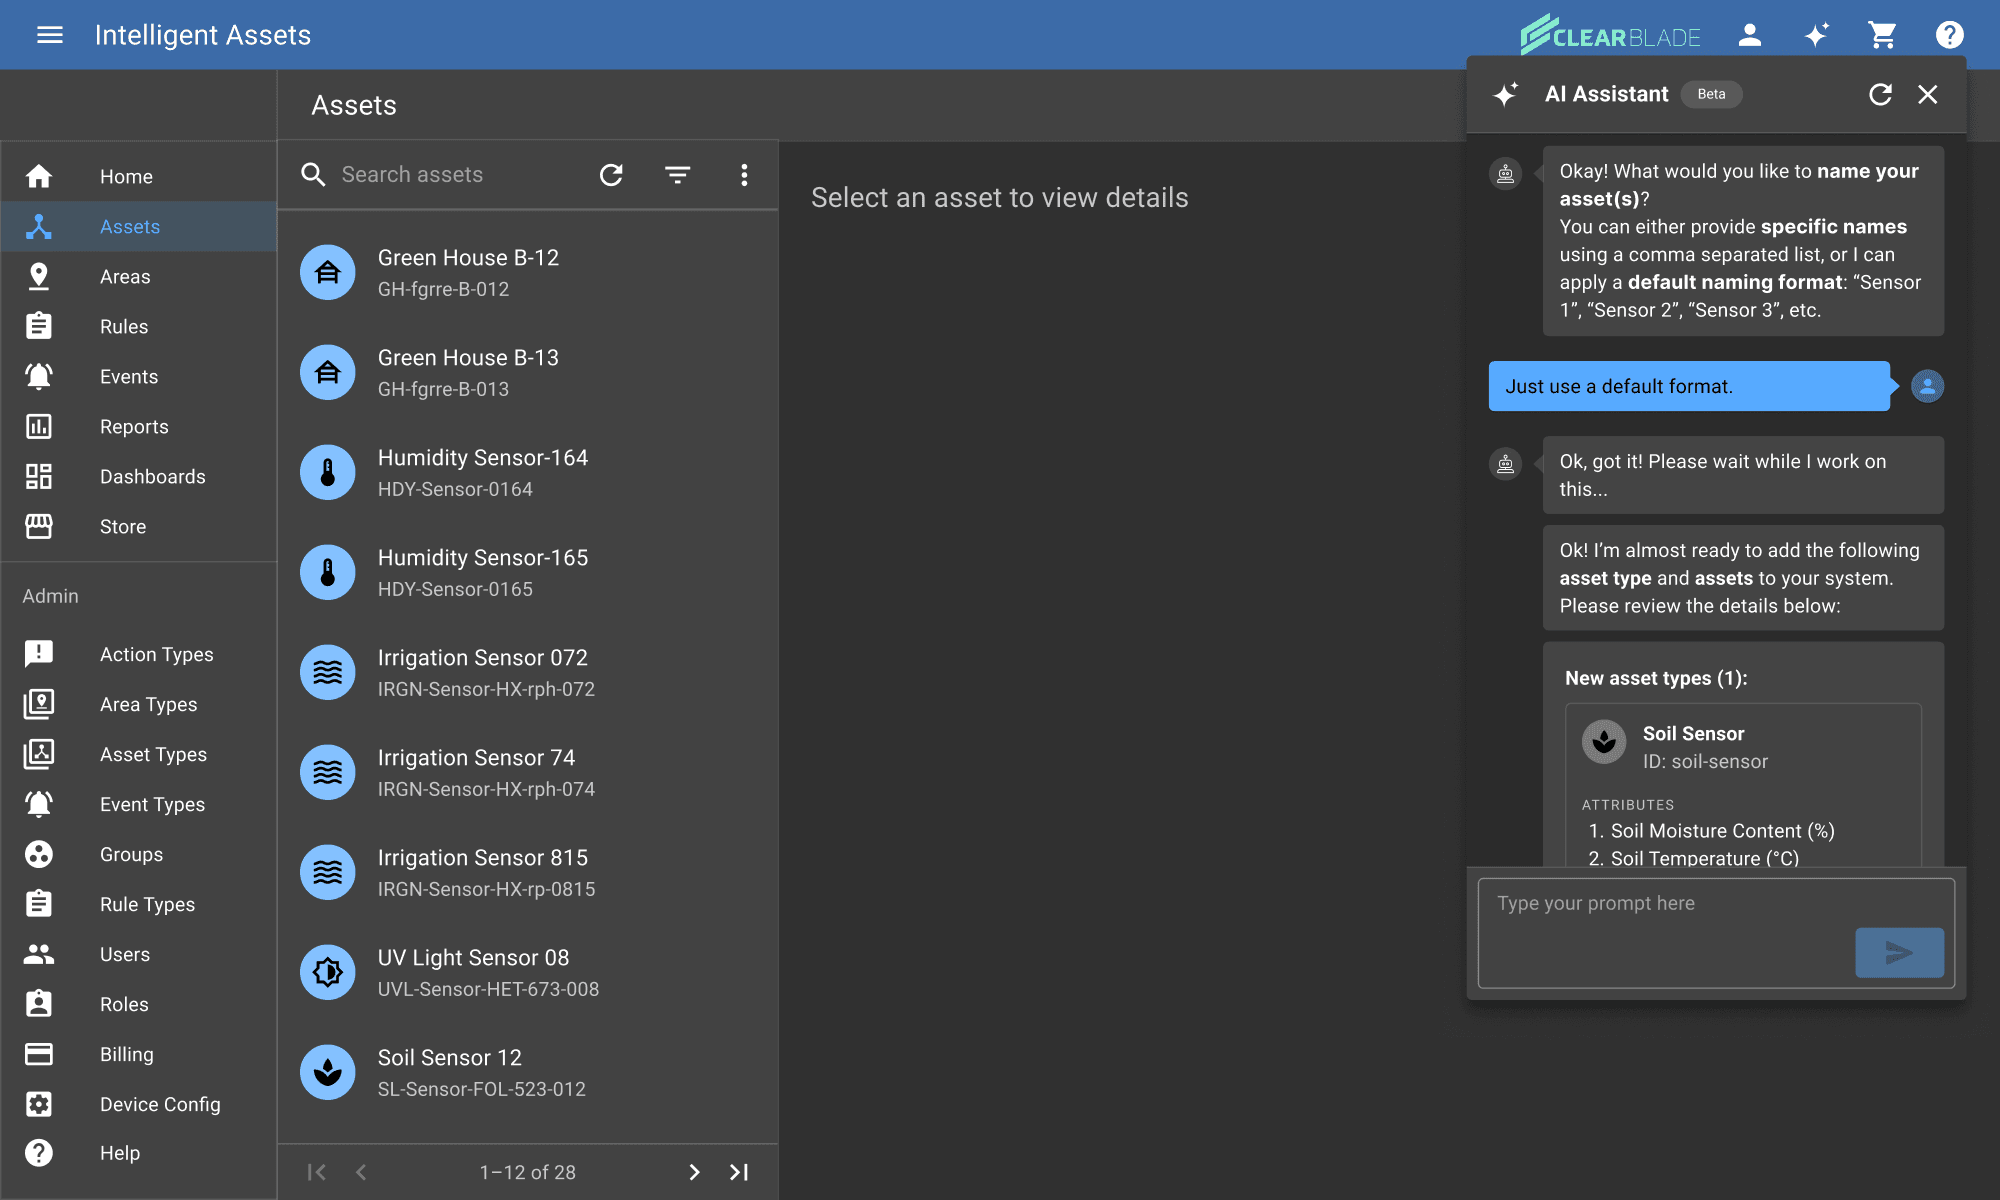The height and width of the screenshot is (1200, 2000).
Task: Click the shopping cart icon
Action: click(x=1882, y=35)
